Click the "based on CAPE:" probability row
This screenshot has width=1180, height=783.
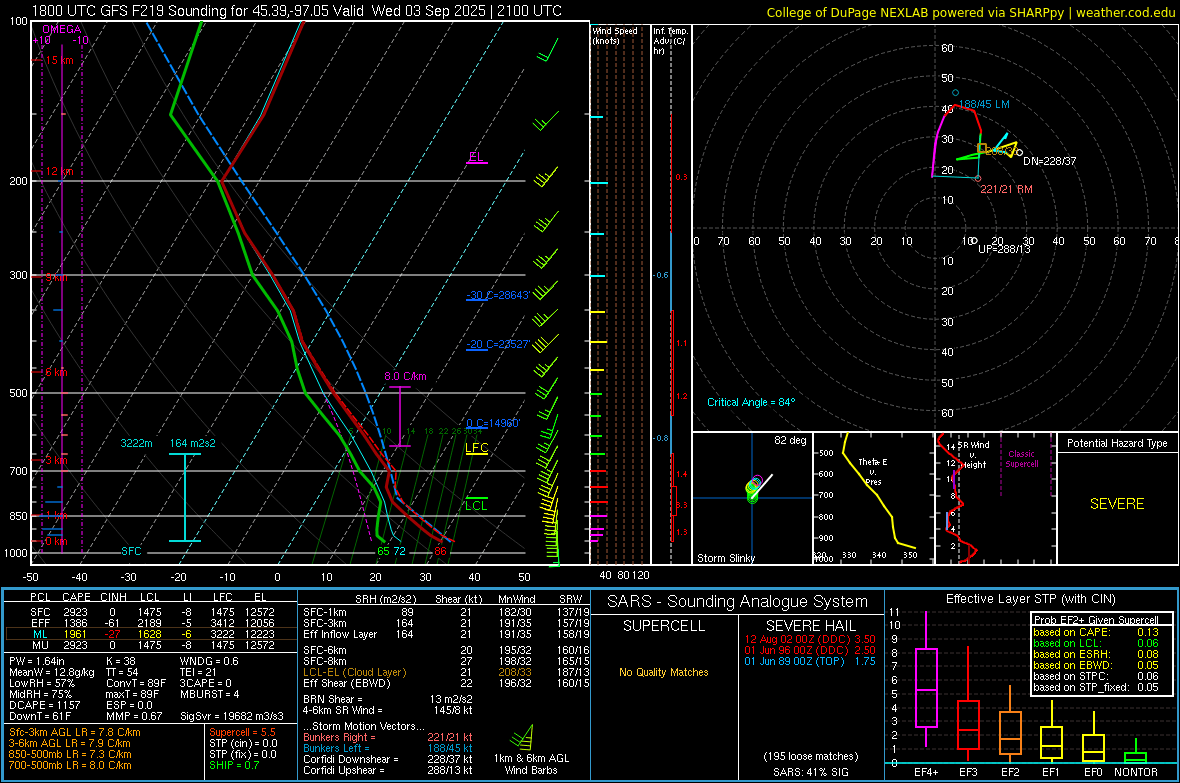(x=1096, y=632)
